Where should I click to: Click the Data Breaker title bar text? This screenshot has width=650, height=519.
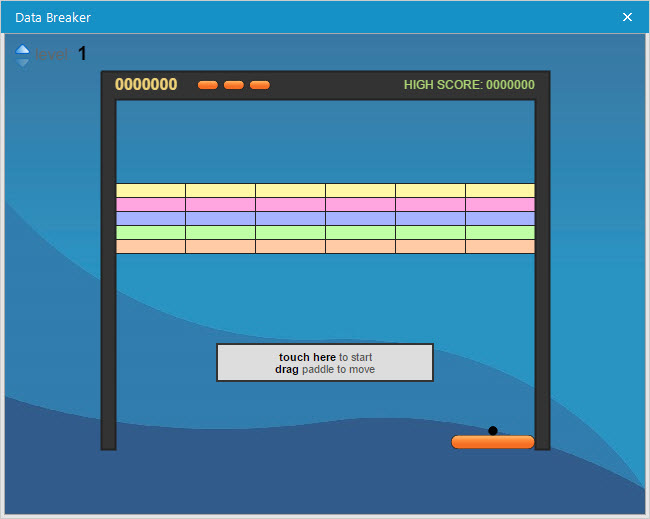(53, 17)
